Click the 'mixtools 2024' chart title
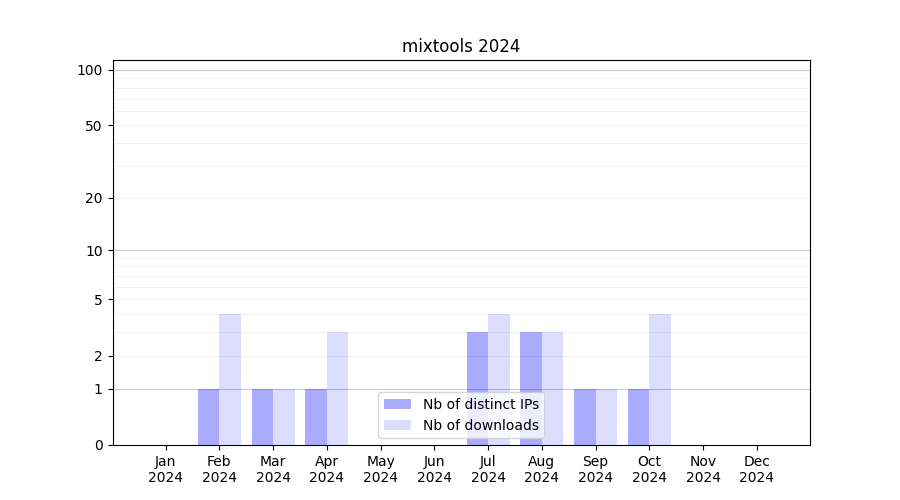Viewport: 900px width, 500px height. 461,46
